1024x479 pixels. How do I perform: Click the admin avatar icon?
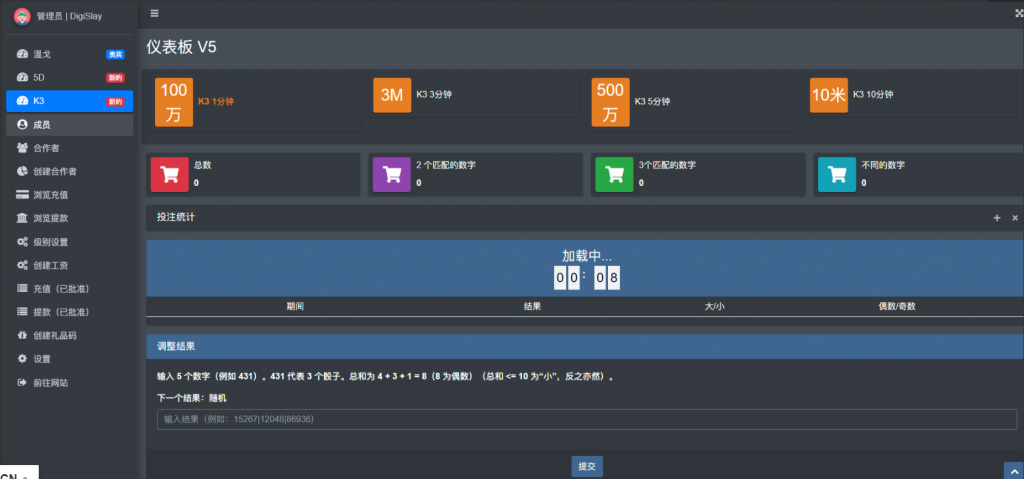22,16
